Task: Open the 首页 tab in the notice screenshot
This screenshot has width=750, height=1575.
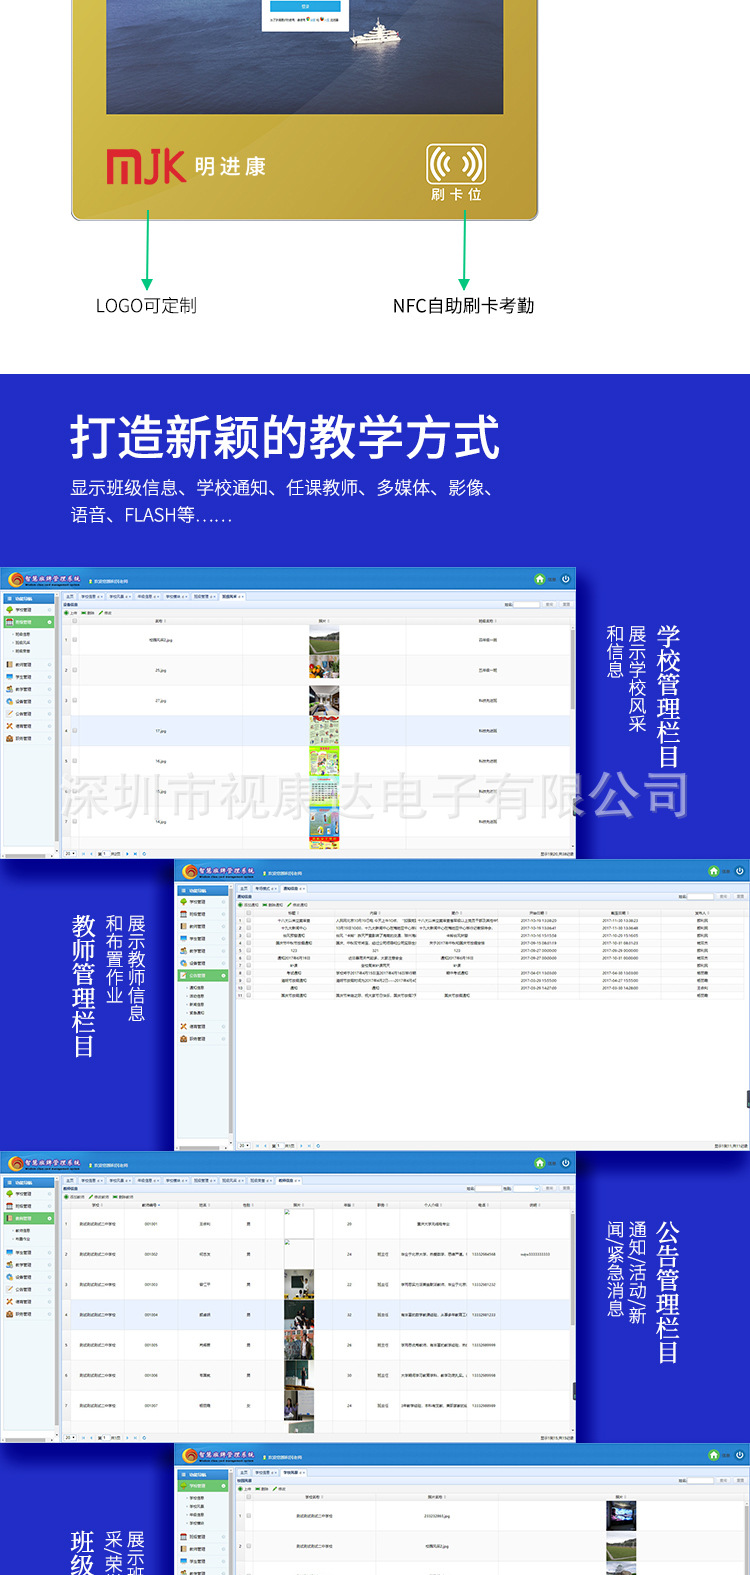Action: pos(244,888)
